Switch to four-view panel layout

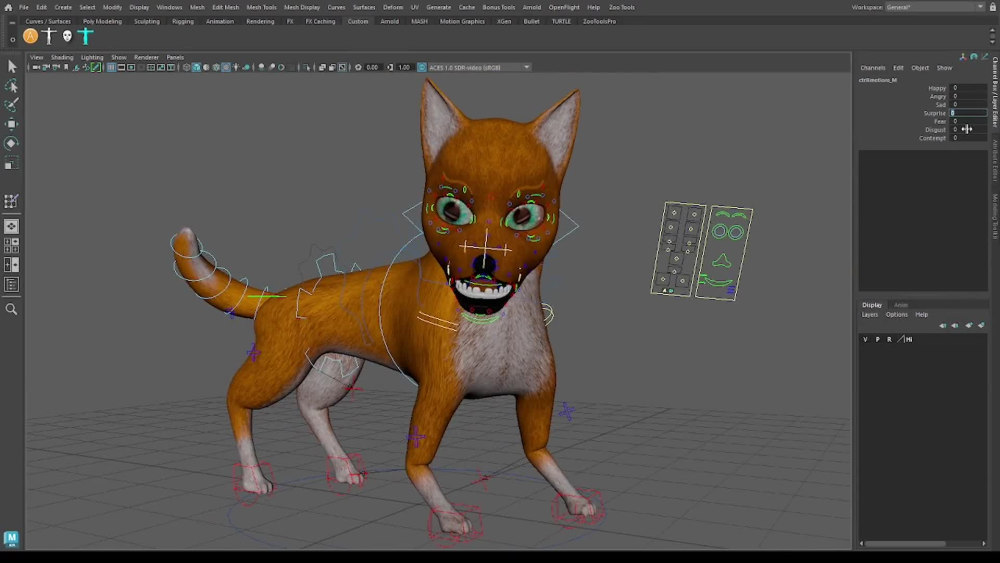point(11,245)
